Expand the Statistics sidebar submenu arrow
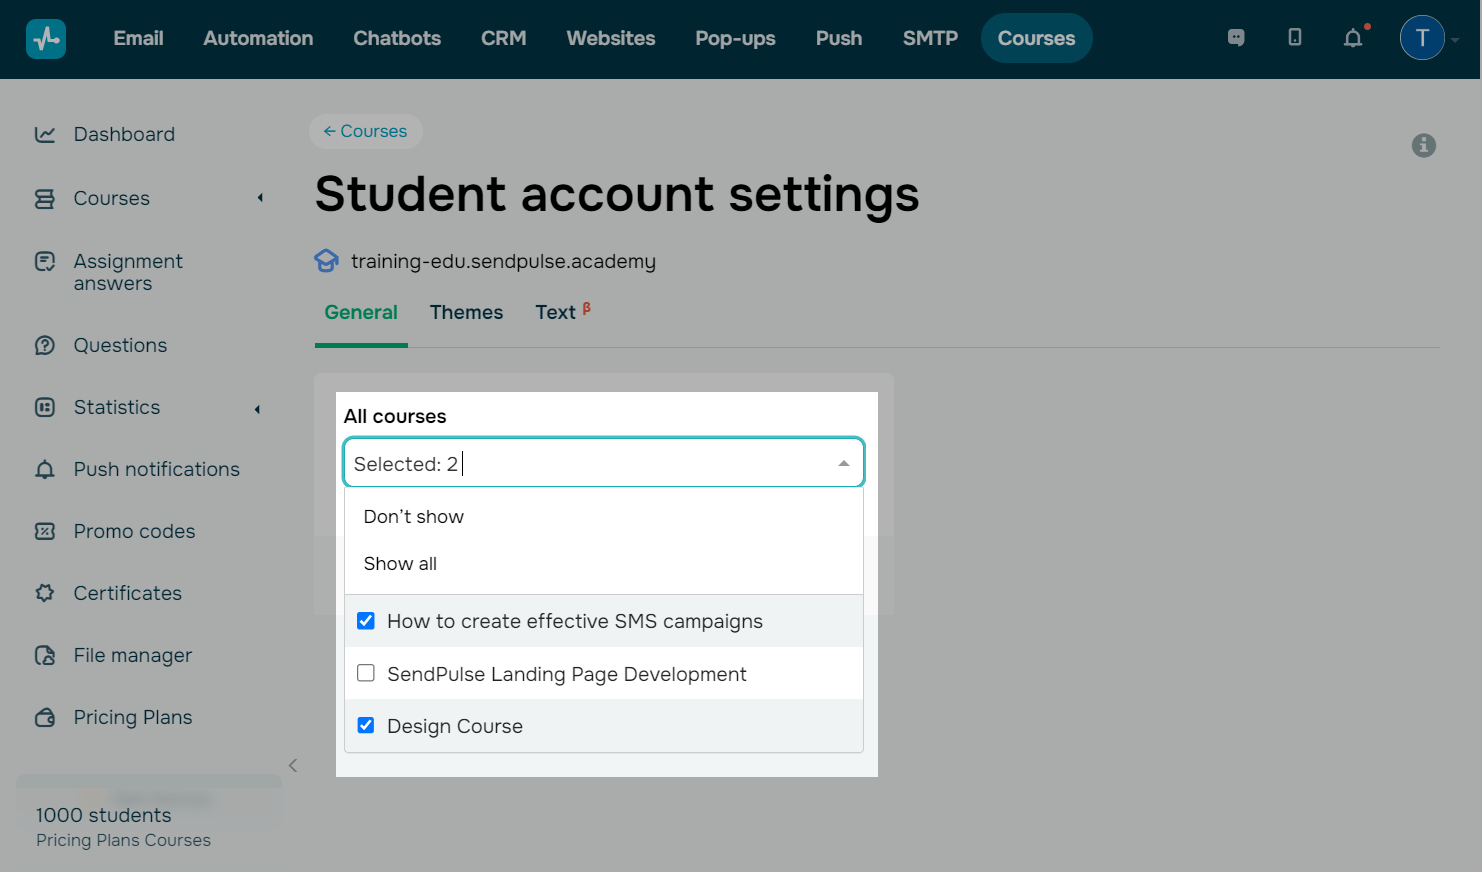1482x872 pixels. [x=257, y=408]
